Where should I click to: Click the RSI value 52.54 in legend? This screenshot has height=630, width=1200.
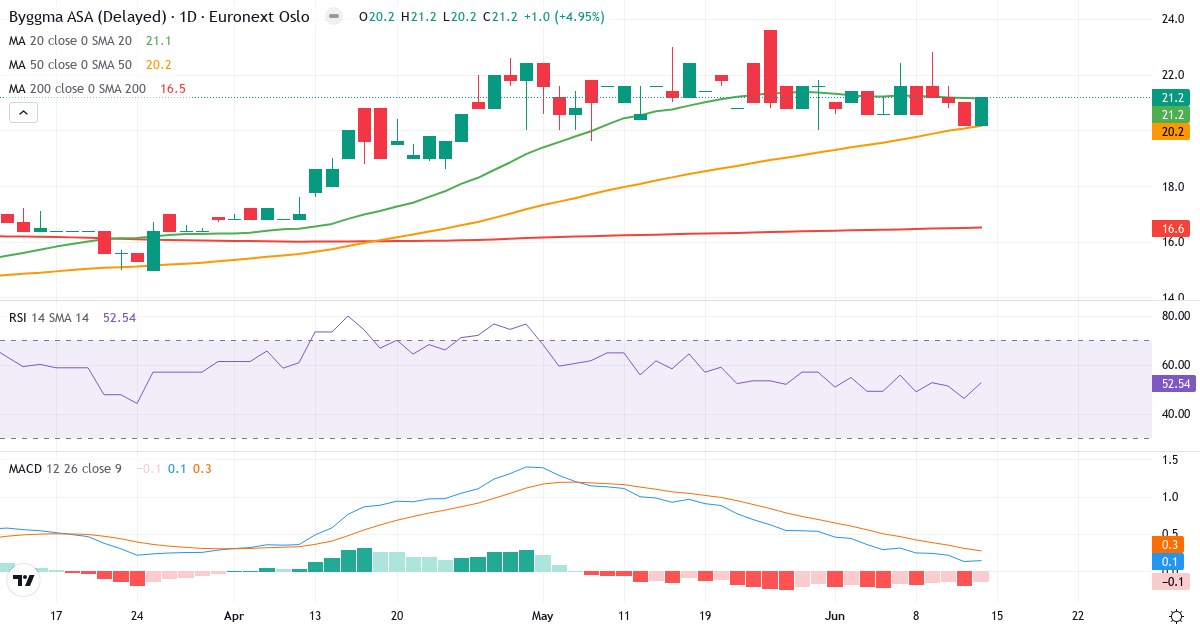[119, 318]
